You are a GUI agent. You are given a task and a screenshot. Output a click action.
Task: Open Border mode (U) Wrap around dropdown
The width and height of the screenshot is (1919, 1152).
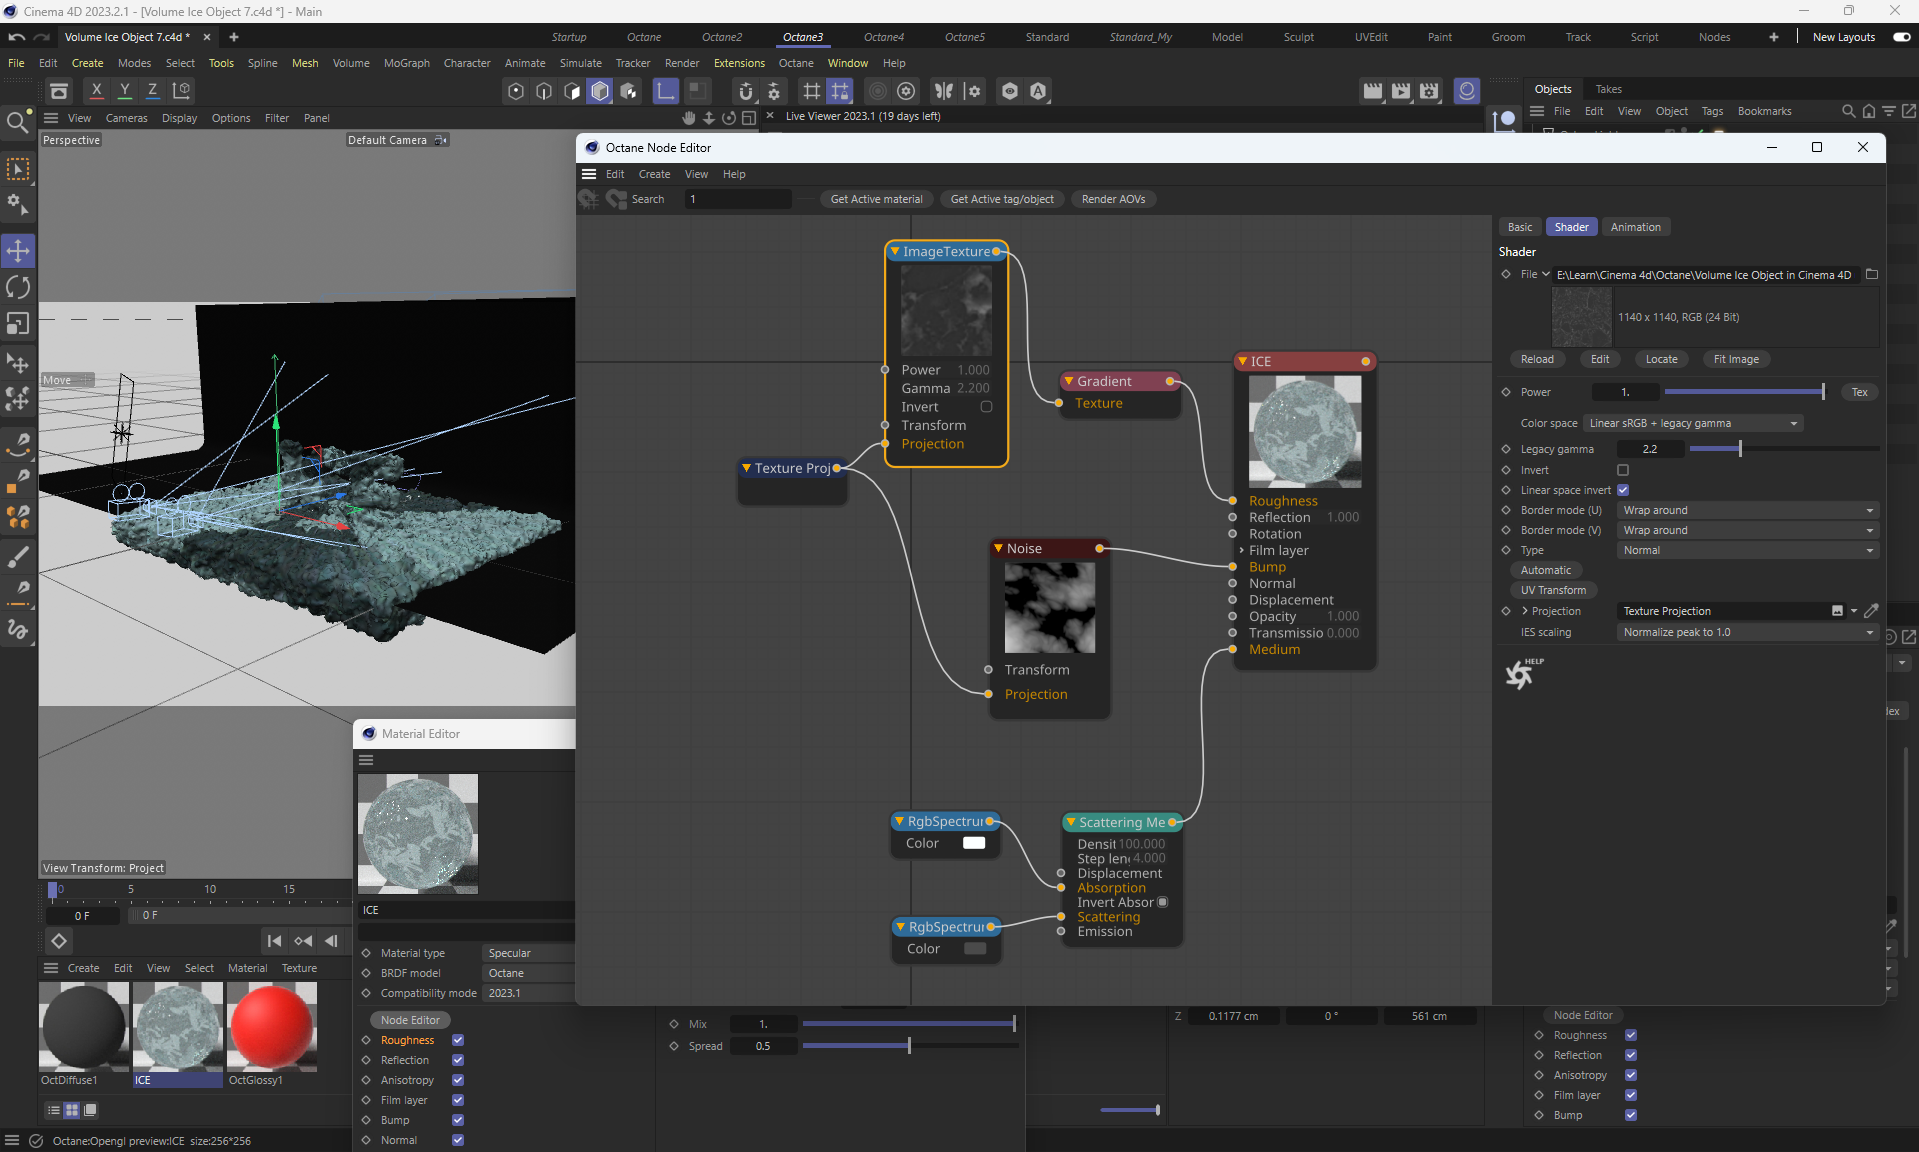[x=1747, y=510]
